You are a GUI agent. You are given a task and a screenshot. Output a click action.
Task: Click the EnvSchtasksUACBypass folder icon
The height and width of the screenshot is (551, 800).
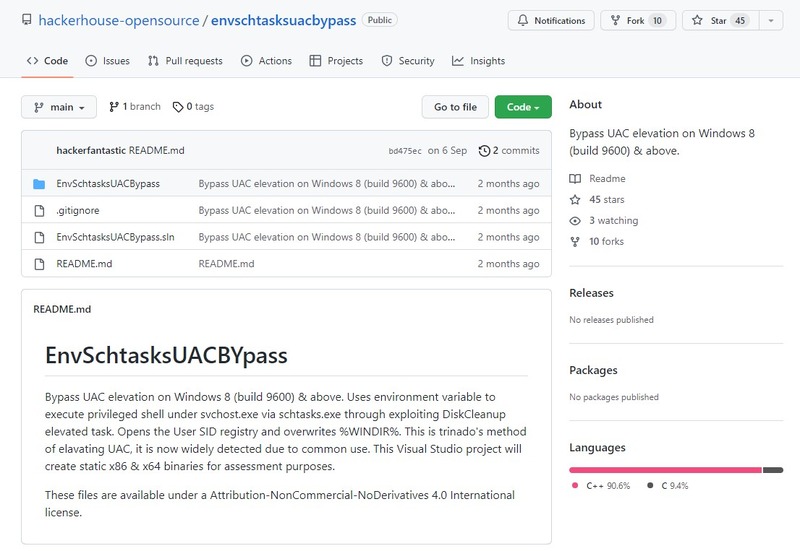pyautogui.click(x=39, y=184)
